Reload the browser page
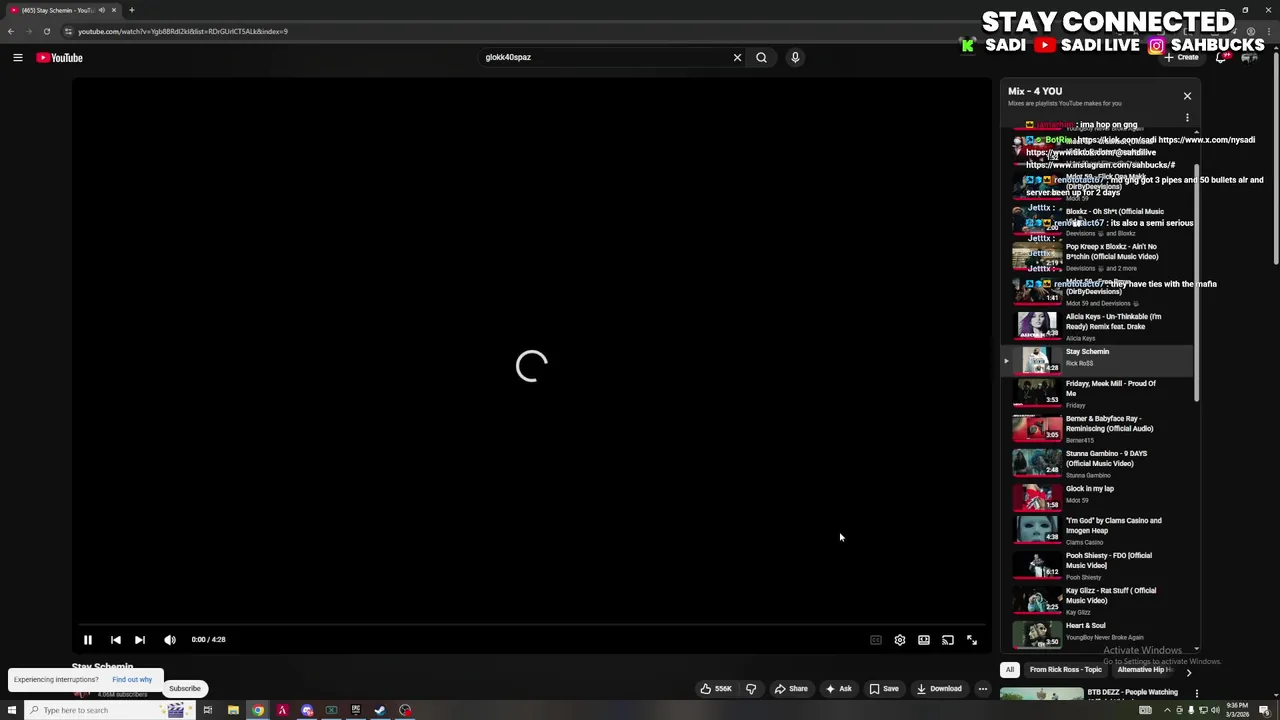The height and width of the screenshot is (720, 1280). (x=46, y=31)
